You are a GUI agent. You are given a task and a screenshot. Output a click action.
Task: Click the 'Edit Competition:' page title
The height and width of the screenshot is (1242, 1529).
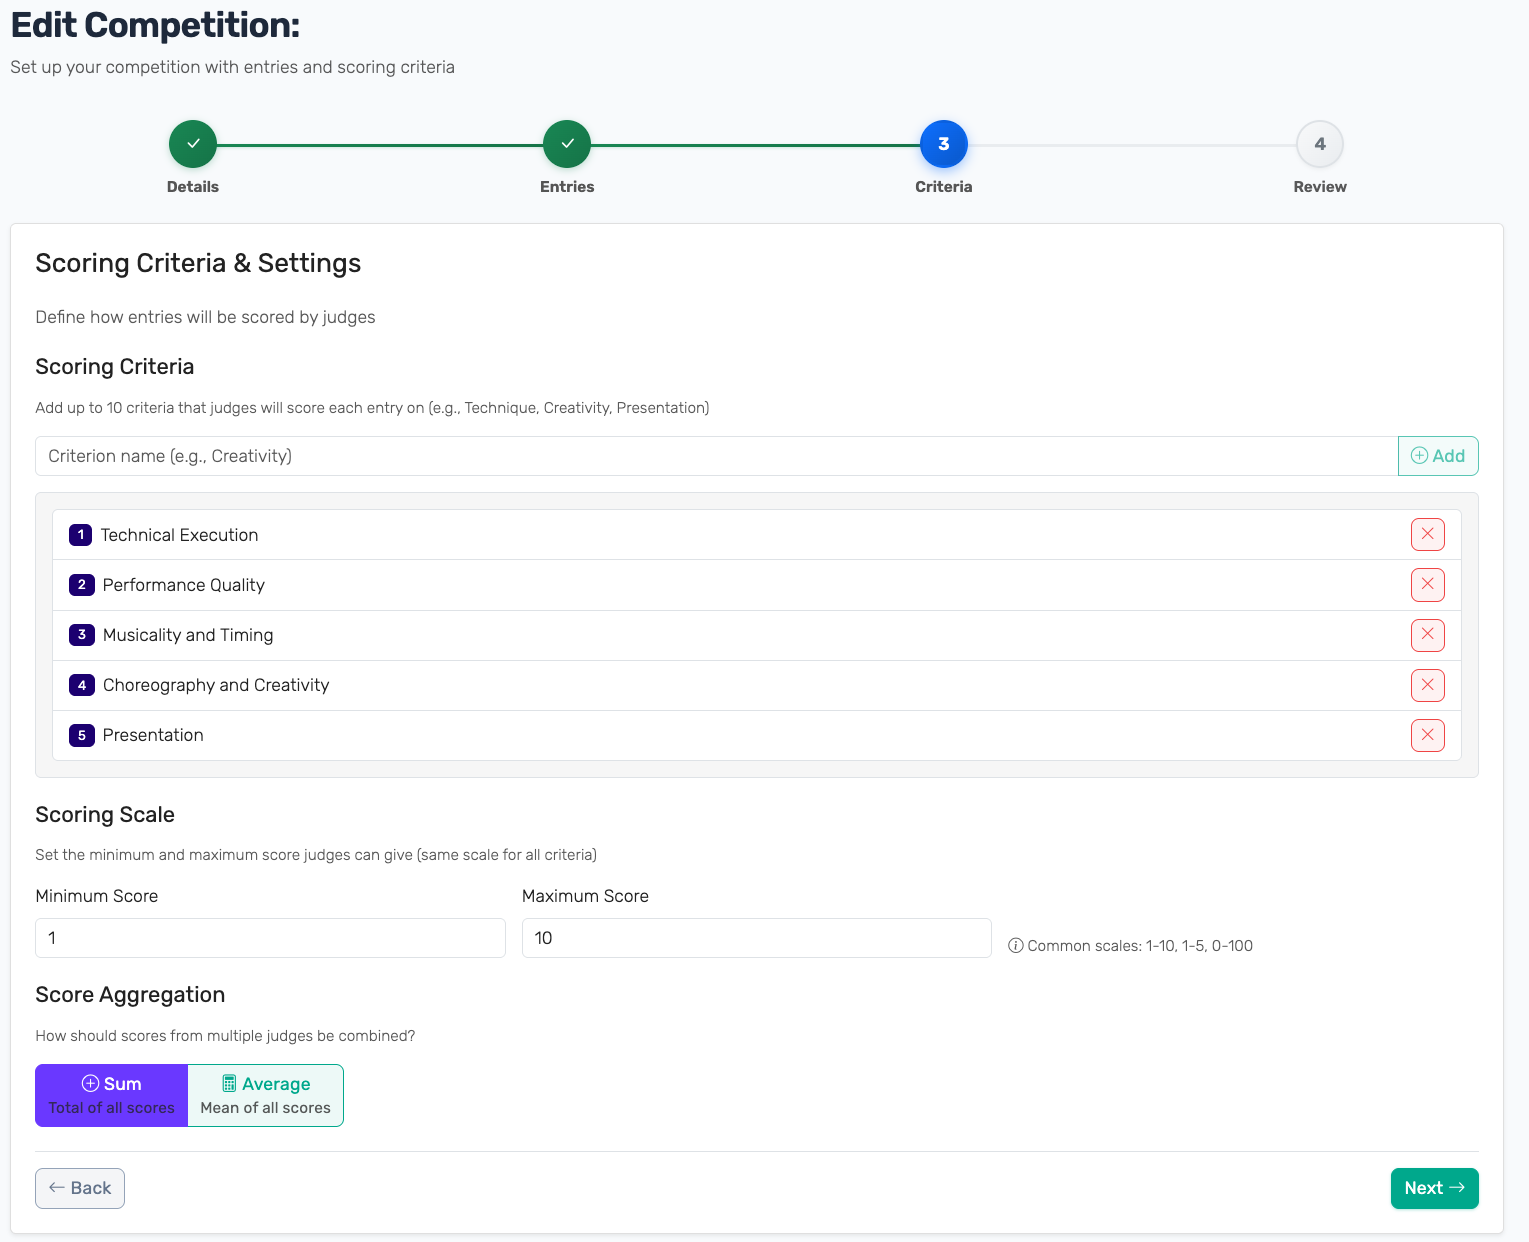coord(155,25)
